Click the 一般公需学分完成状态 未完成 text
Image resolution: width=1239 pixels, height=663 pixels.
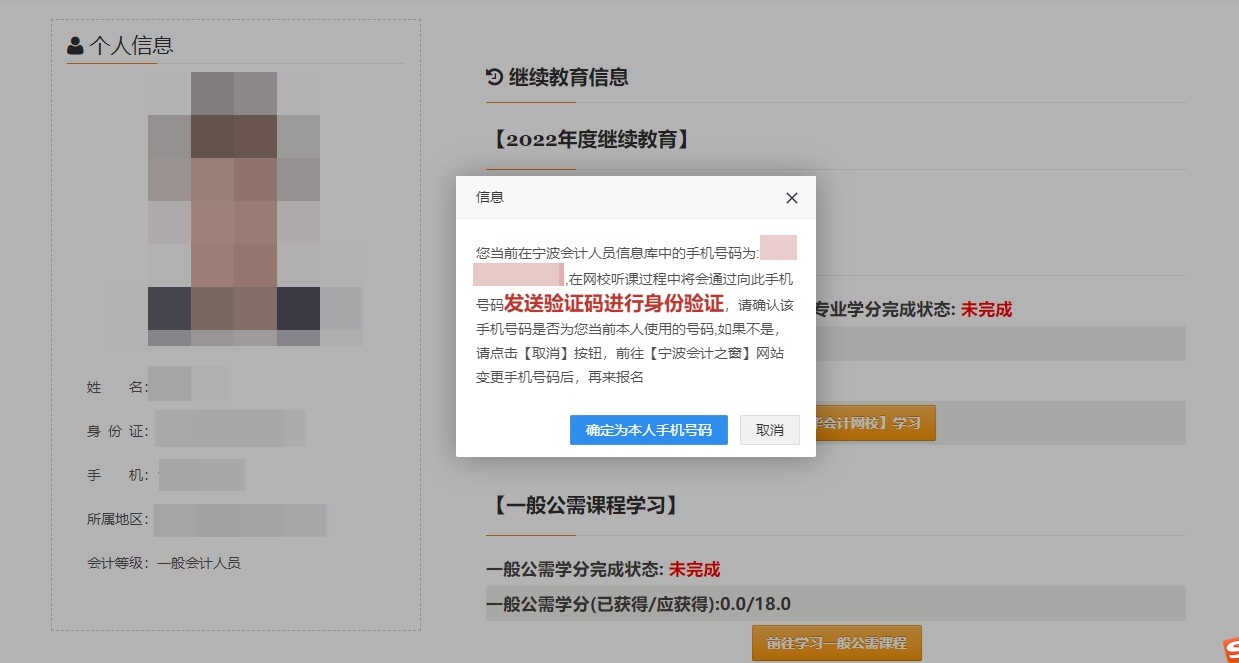click(603, 570)
